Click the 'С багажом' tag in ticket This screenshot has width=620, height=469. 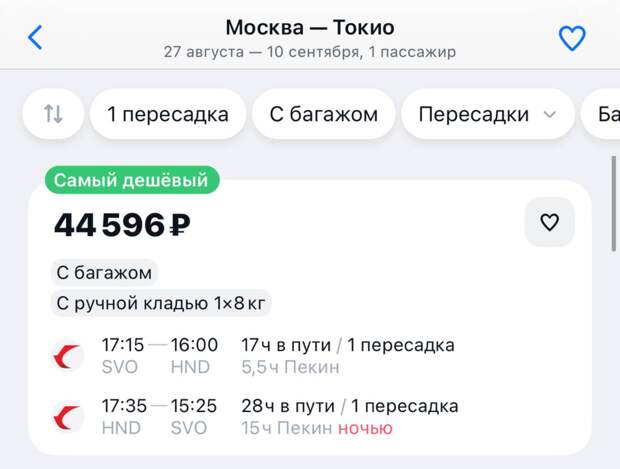tap(104, 272)
